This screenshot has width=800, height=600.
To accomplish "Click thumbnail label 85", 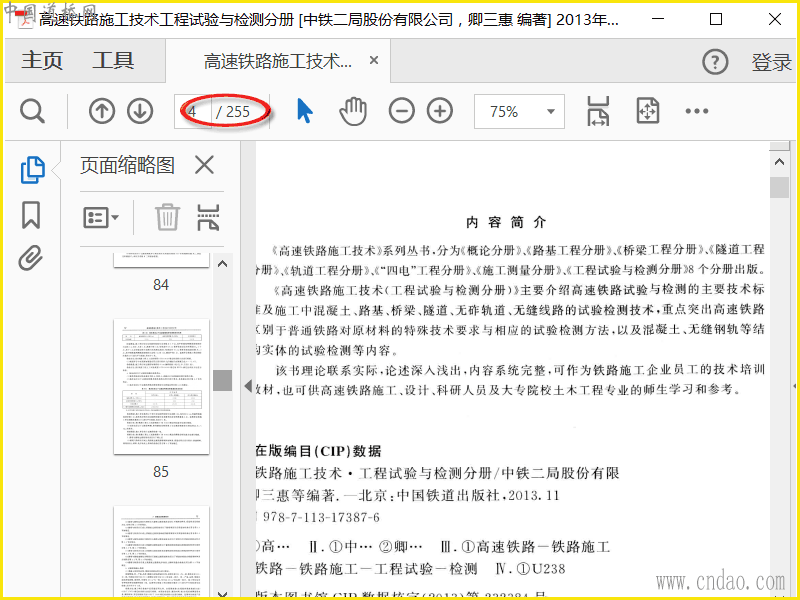I will (x=161, y=471).
